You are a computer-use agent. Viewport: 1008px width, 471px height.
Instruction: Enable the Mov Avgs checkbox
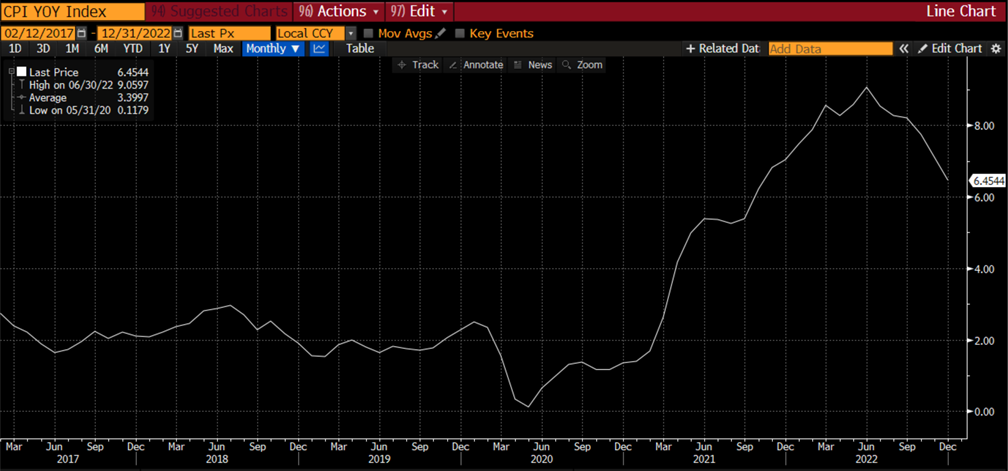coord(368,33)
